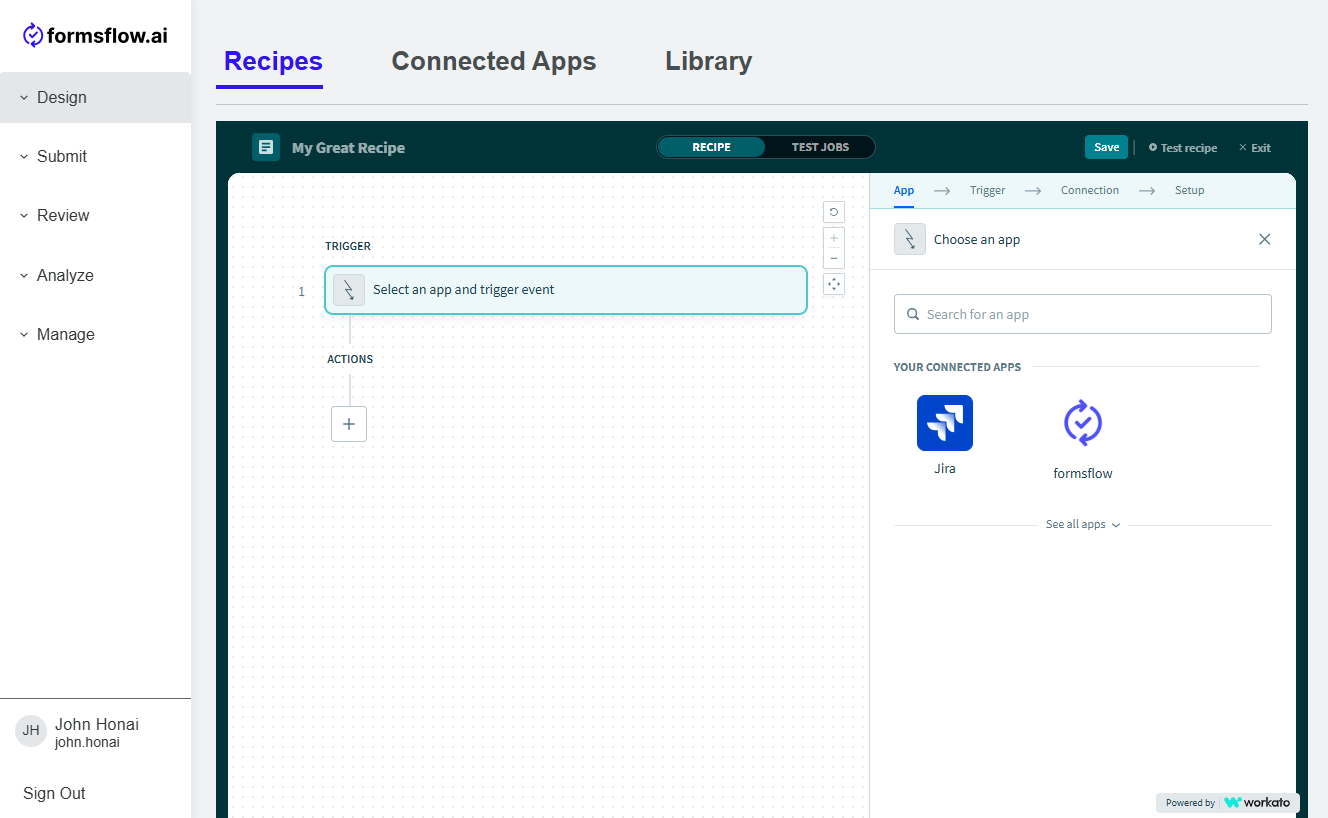Go to the Trigger wizard step
Viewport: 1328px width, 818px height.
[x=987, y=190]
